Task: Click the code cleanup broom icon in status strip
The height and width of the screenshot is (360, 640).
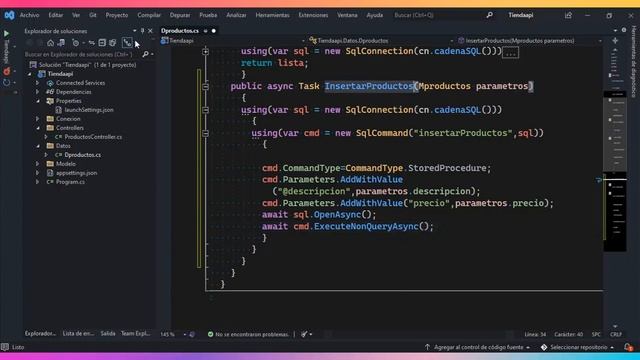Action: tap(304, 334)
